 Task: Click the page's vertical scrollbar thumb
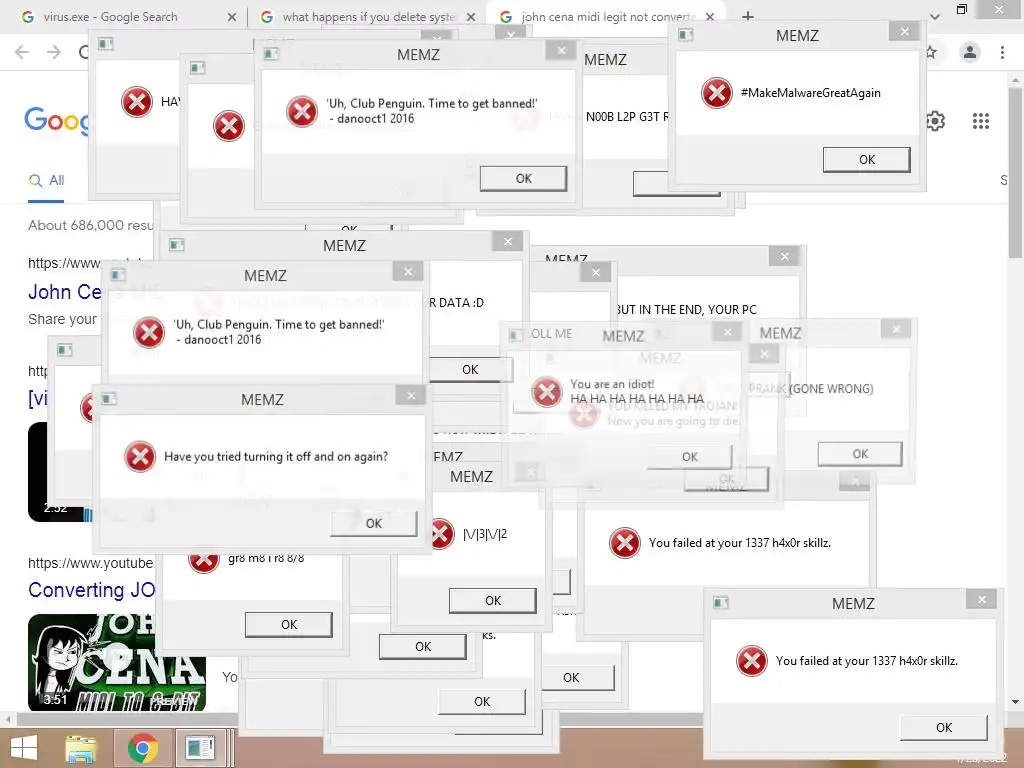pos(1015,173)
